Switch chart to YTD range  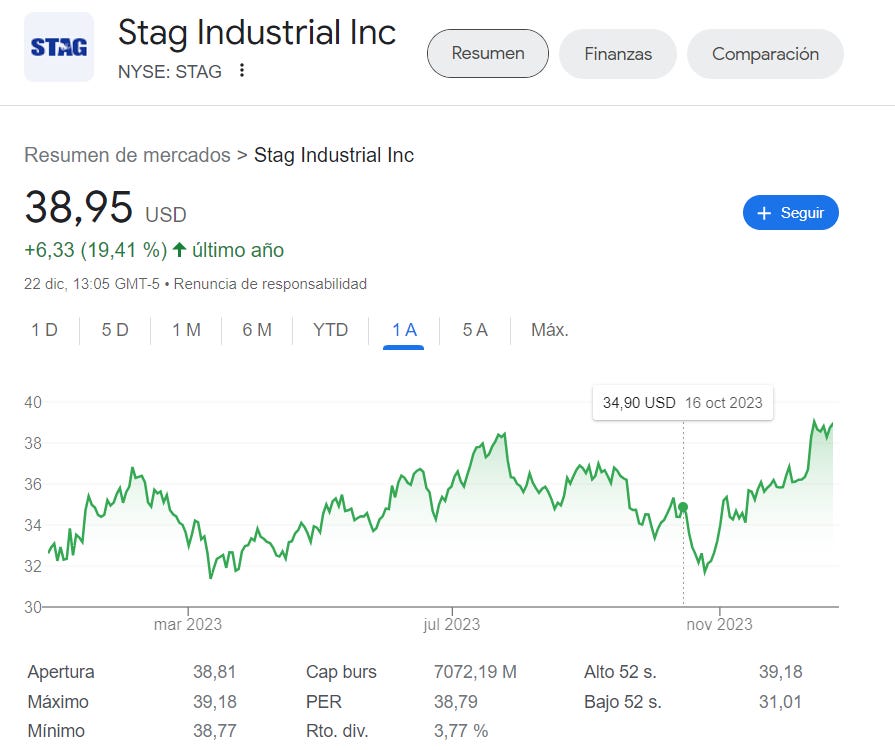330,330
